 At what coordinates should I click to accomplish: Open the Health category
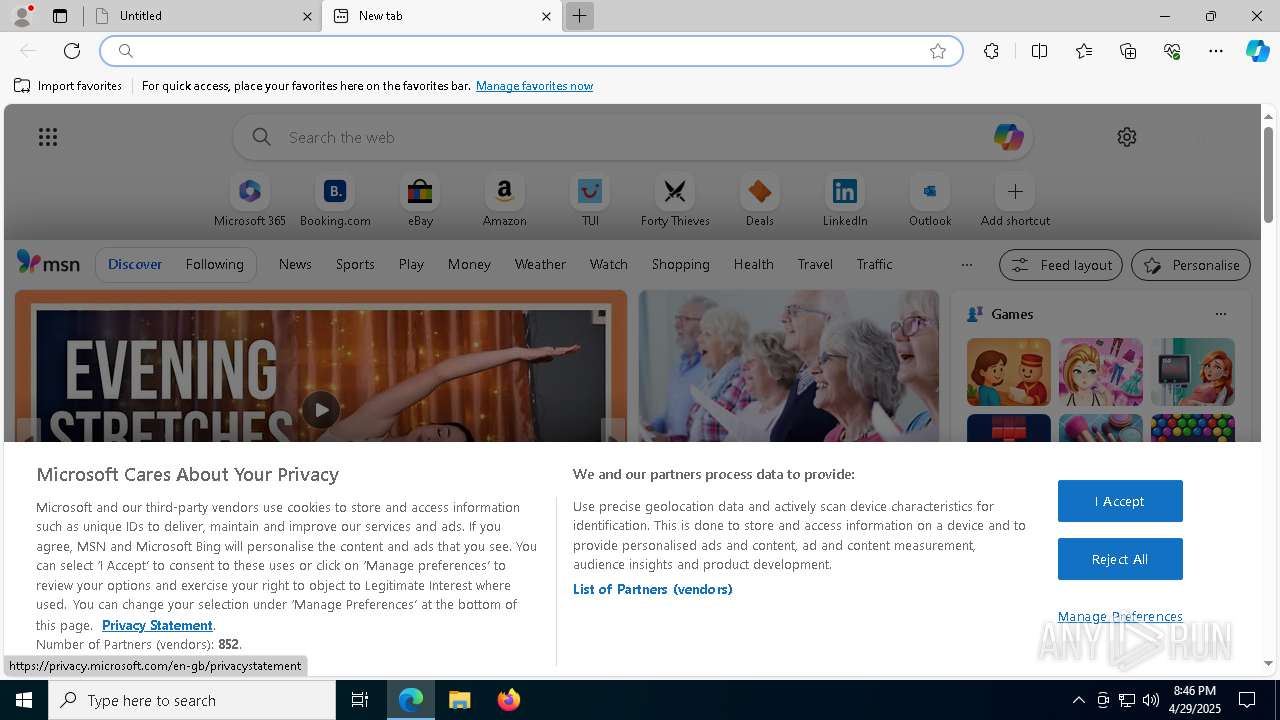(753, 264)
